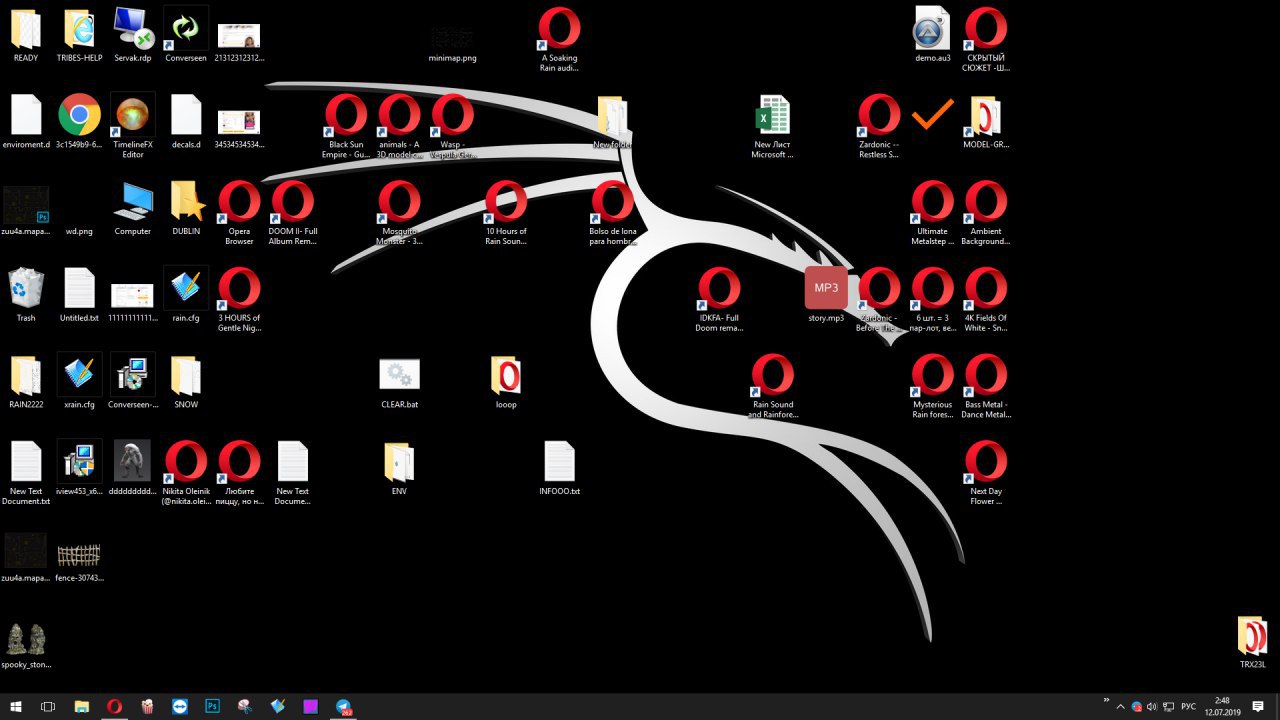Open TeamViewer from the taskbar
1280x720 pixels.
(x=180, y=706)
